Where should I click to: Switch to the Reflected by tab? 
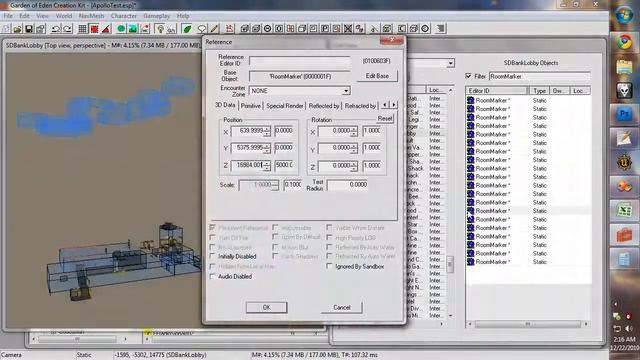324,106
